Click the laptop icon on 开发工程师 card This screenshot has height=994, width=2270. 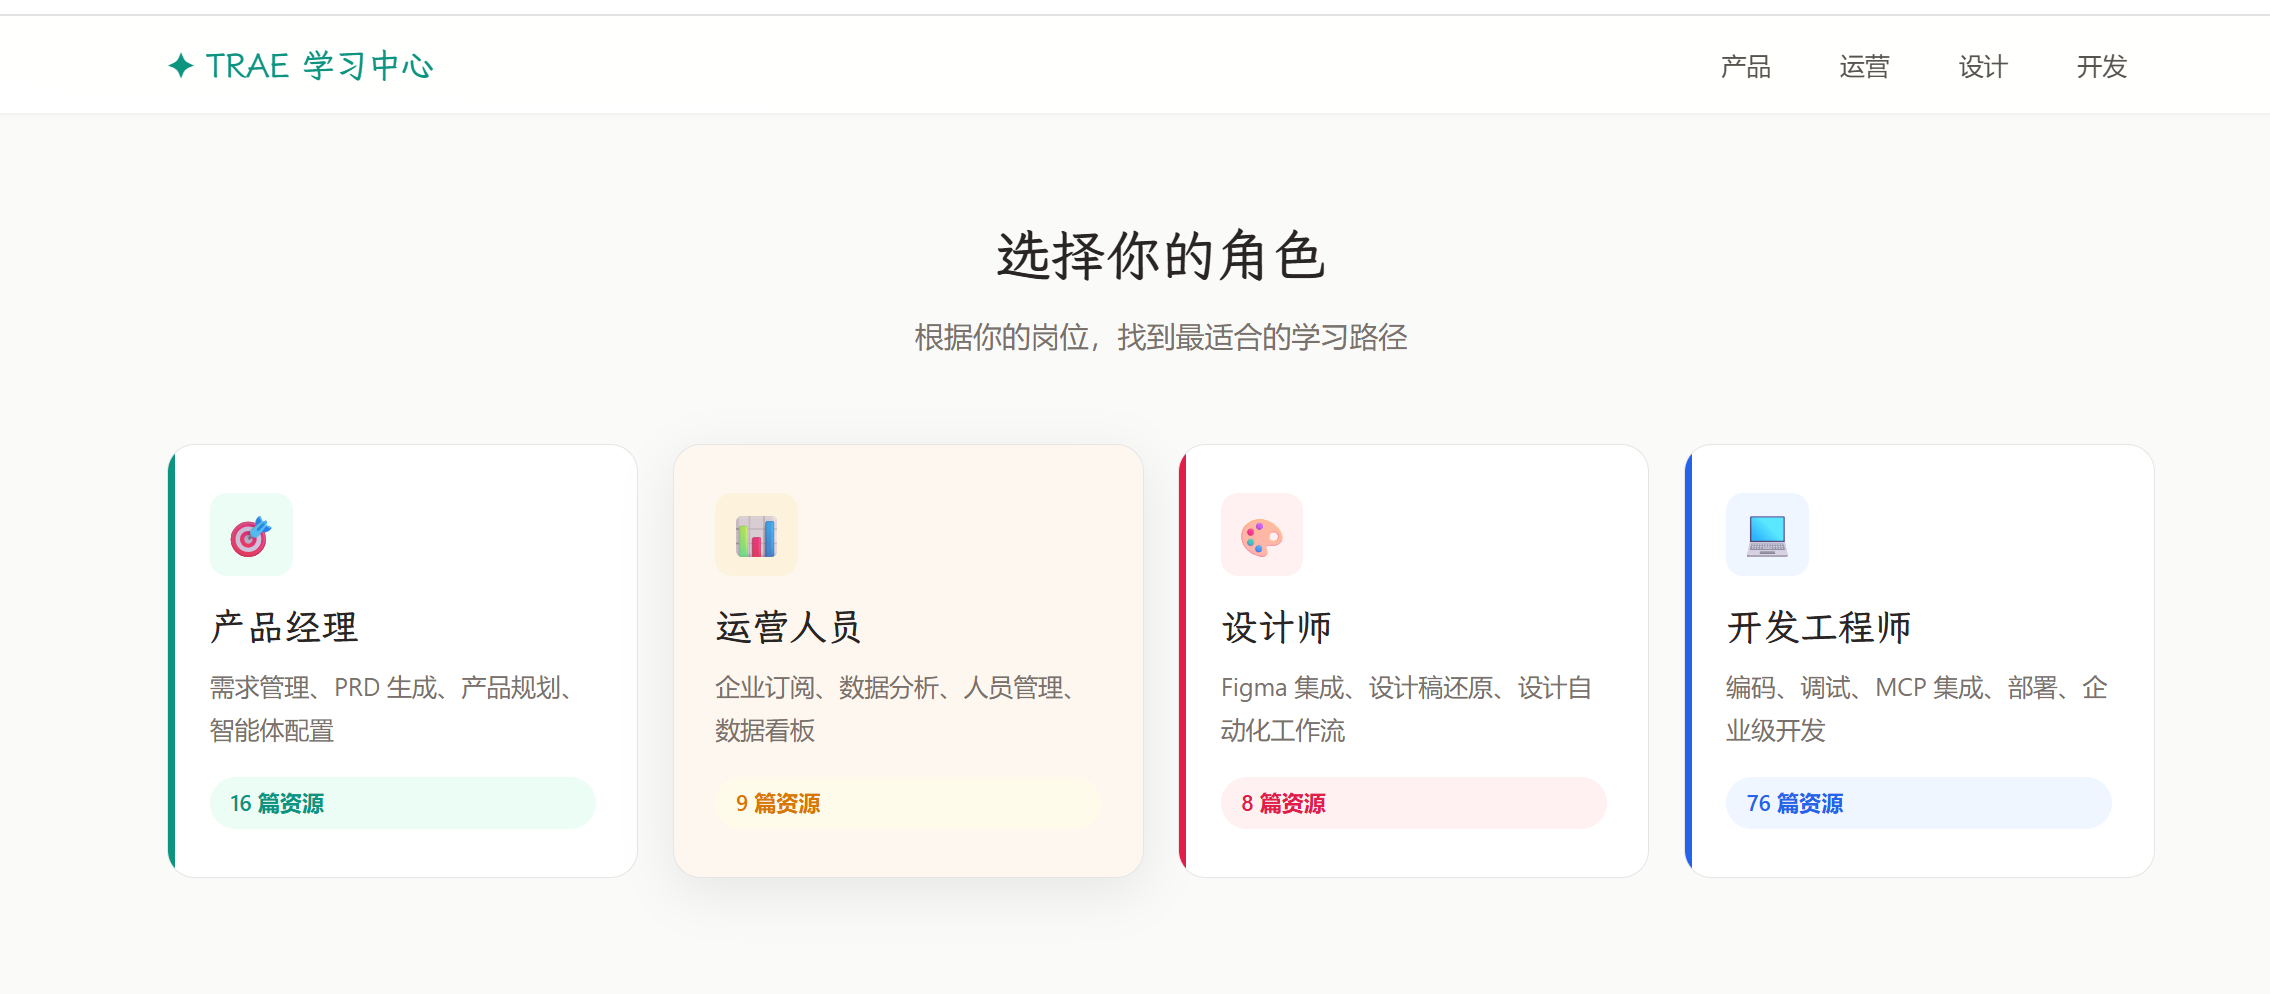coord(1767,535)
